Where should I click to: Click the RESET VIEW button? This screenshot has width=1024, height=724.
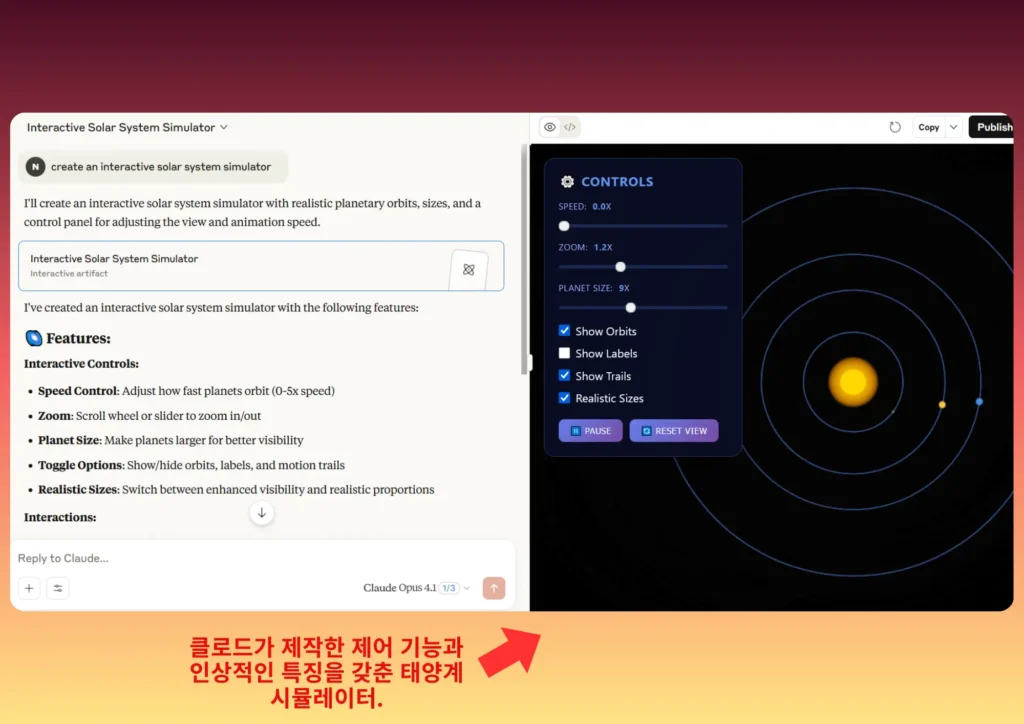pyautogui.click(x=673, y=430)
